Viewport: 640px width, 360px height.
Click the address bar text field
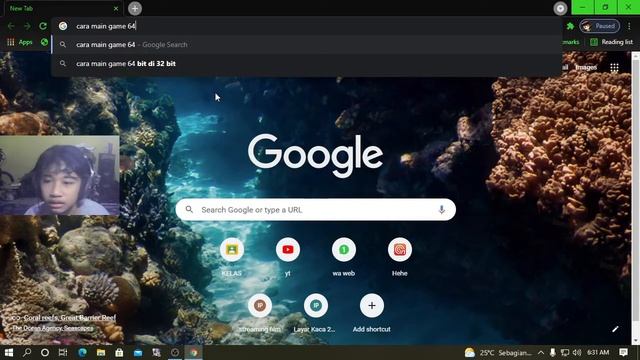[x=306, y=26]
